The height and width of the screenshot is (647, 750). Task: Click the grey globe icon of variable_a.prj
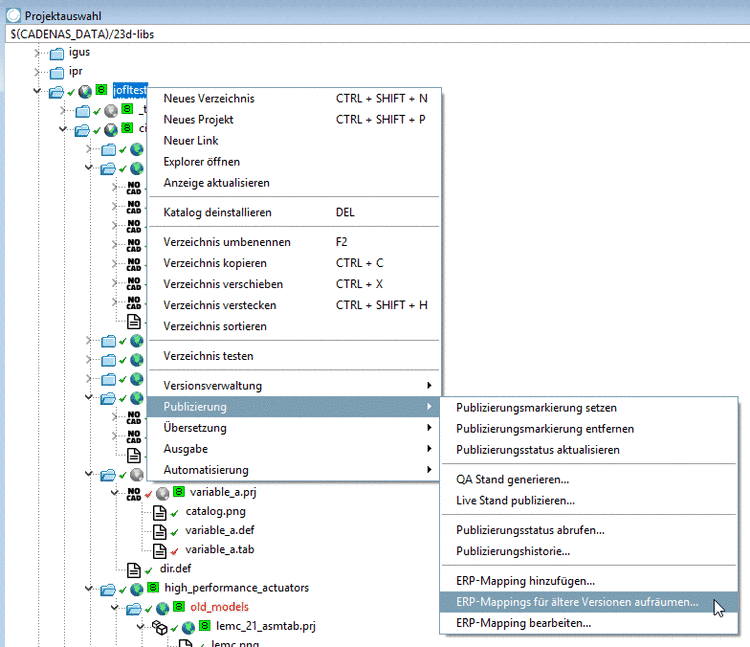tap(163, 493)
